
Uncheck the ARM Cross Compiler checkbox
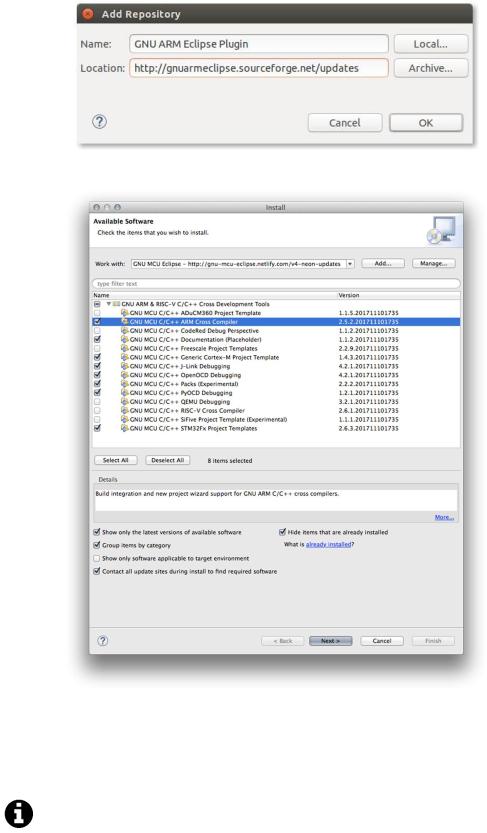coord(97,322)
